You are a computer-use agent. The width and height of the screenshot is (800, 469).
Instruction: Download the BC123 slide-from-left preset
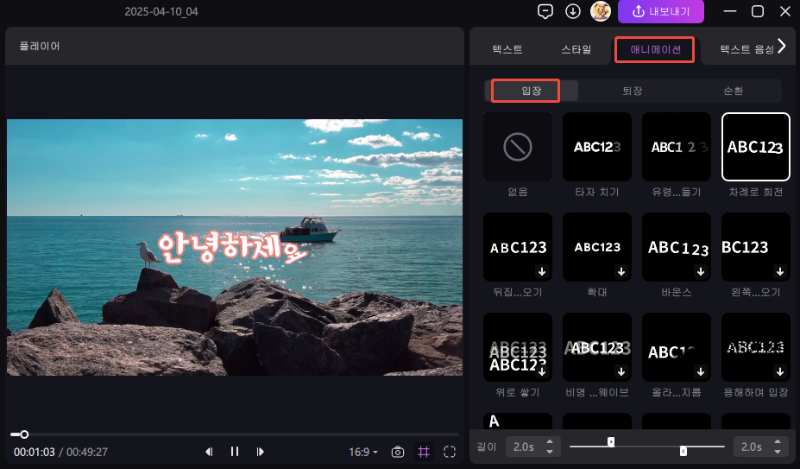click(x=780, y=272)
